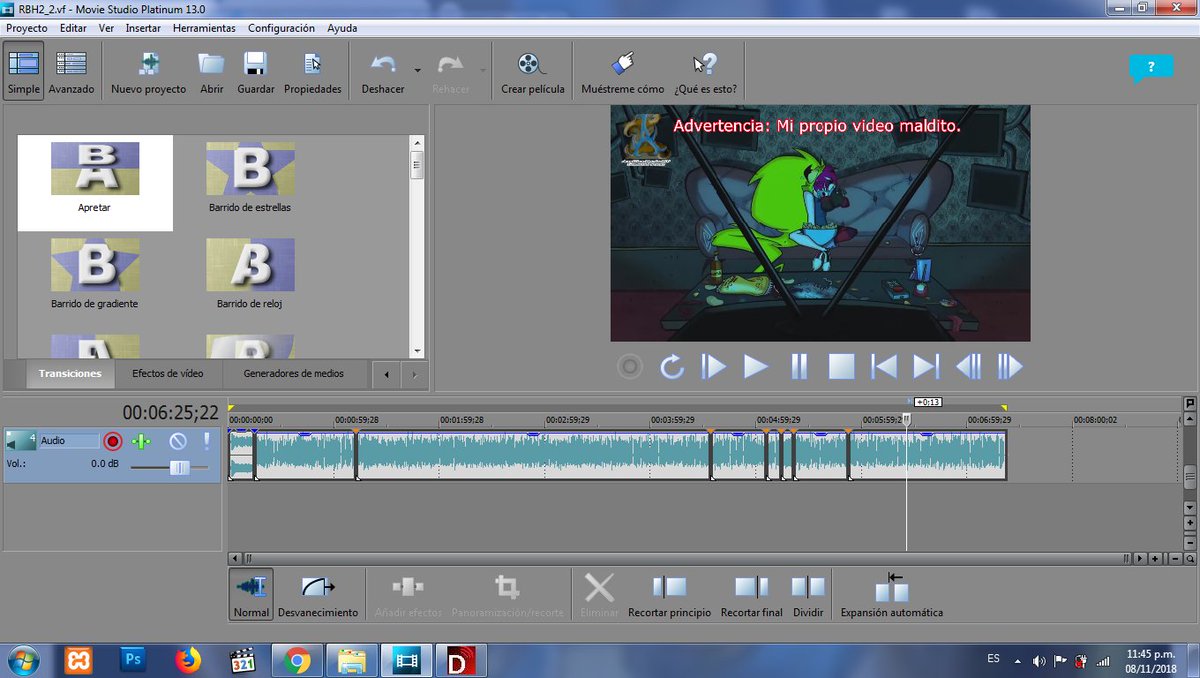Click the preview Play button

click(x=756, y=367)
